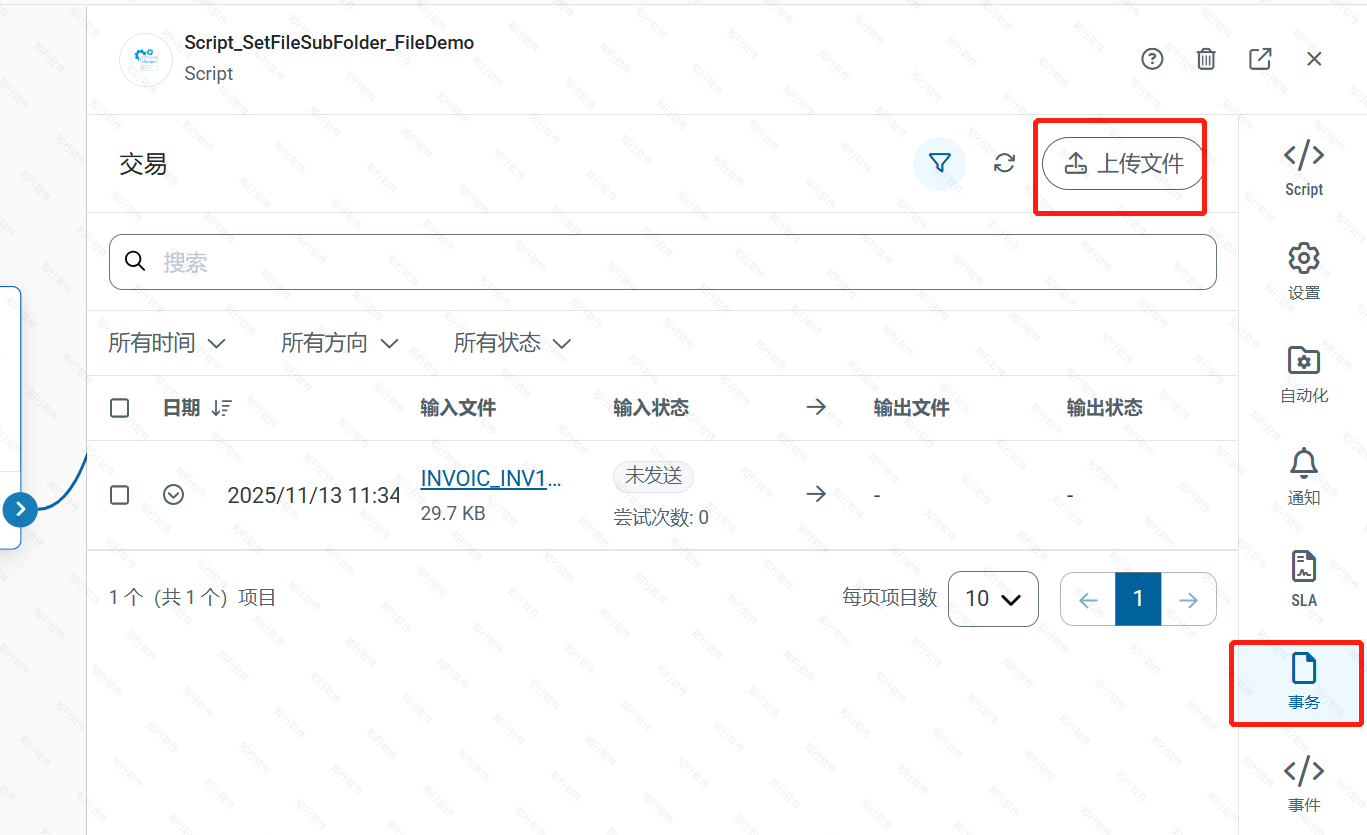Change items per page dropdown
The image size is (1367, 835).
[992, 599]
